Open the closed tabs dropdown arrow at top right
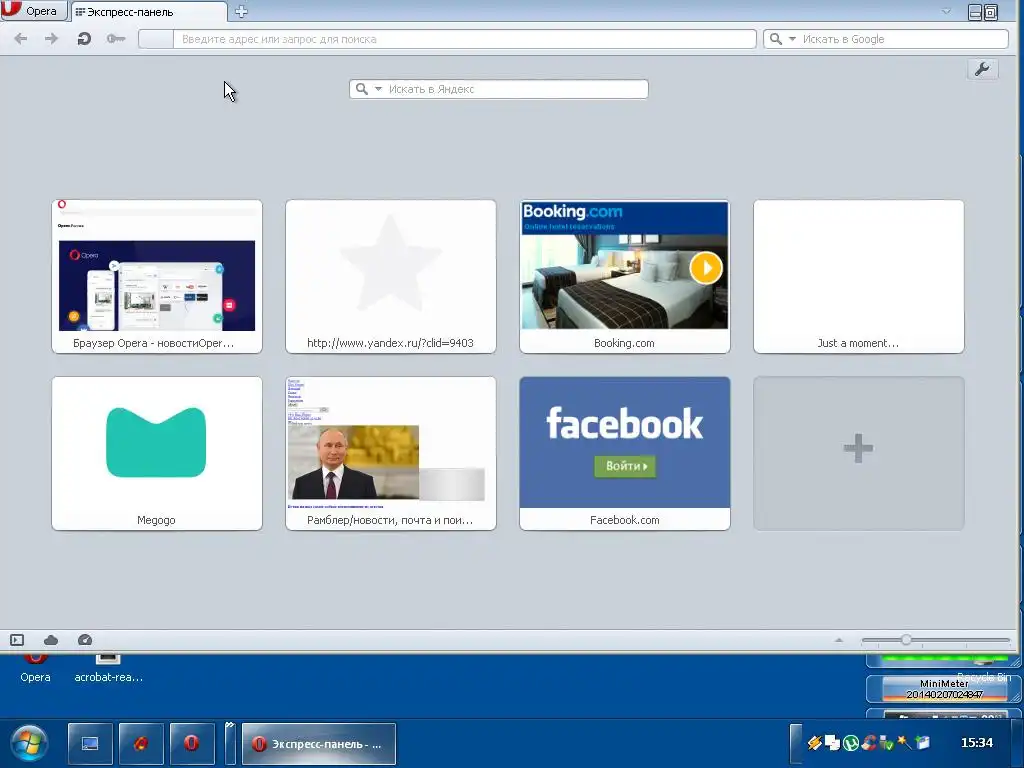Viewport: 1024px width, 768px height. (946, 11)
